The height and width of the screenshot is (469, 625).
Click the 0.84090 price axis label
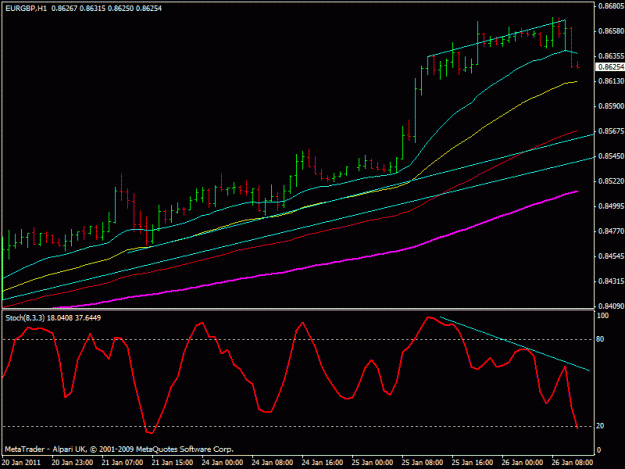point(611,306)
